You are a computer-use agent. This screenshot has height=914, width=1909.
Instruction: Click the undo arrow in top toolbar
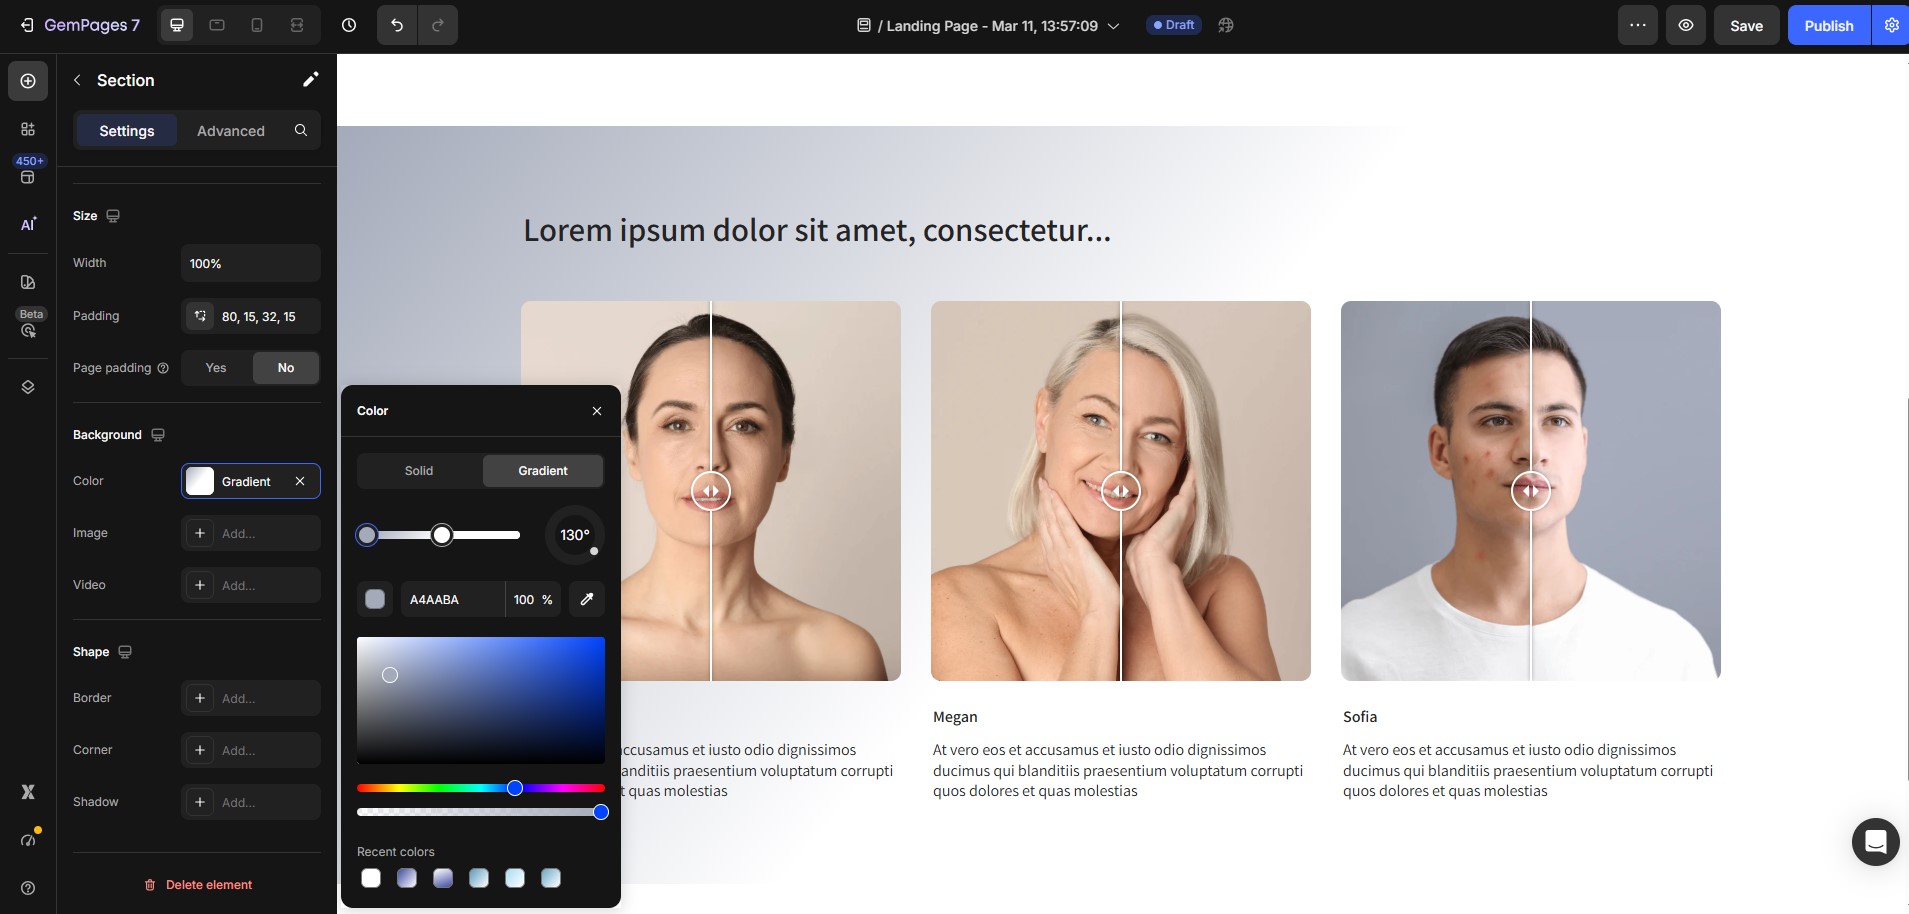click(x=397, y=25)
